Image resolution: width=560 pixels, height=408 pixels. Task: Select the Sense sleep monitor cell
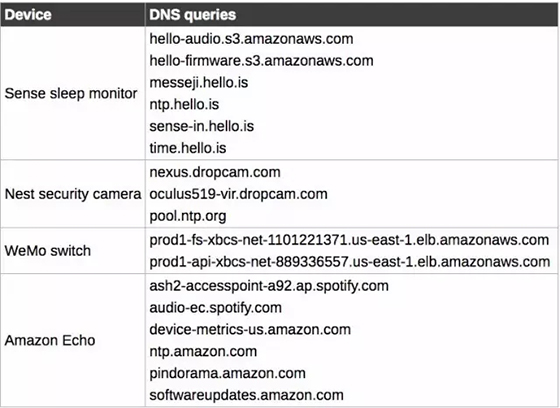(x=73, y=93)
